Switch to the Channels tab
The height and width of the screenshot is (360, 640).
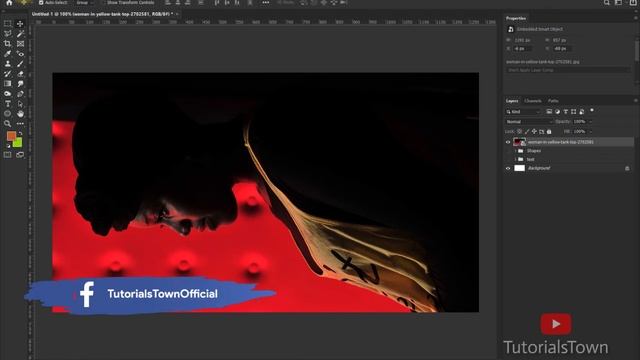[533, 101]
